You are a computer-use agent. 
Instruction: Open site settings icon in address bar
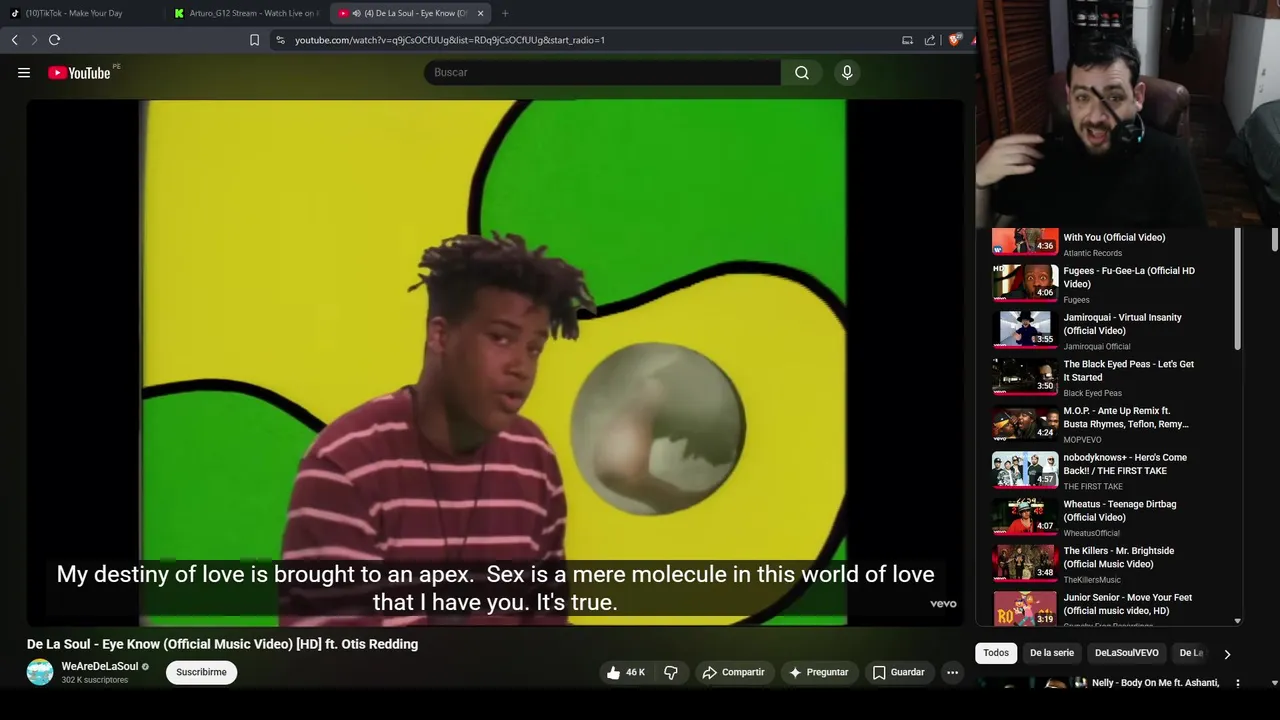[x=280, y=40]
